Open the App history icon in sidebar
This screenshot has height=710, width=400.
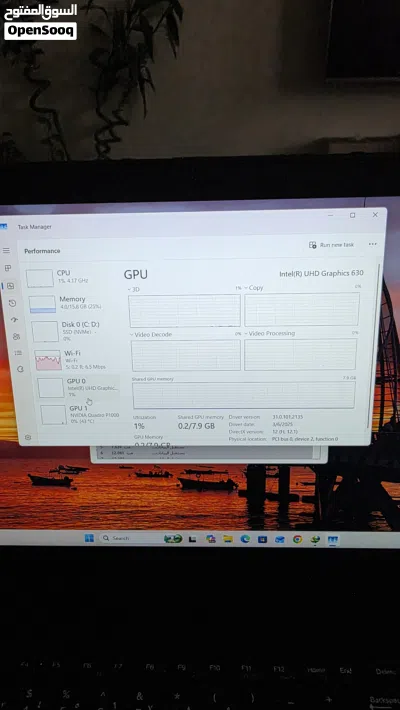[x=12, y=303]
